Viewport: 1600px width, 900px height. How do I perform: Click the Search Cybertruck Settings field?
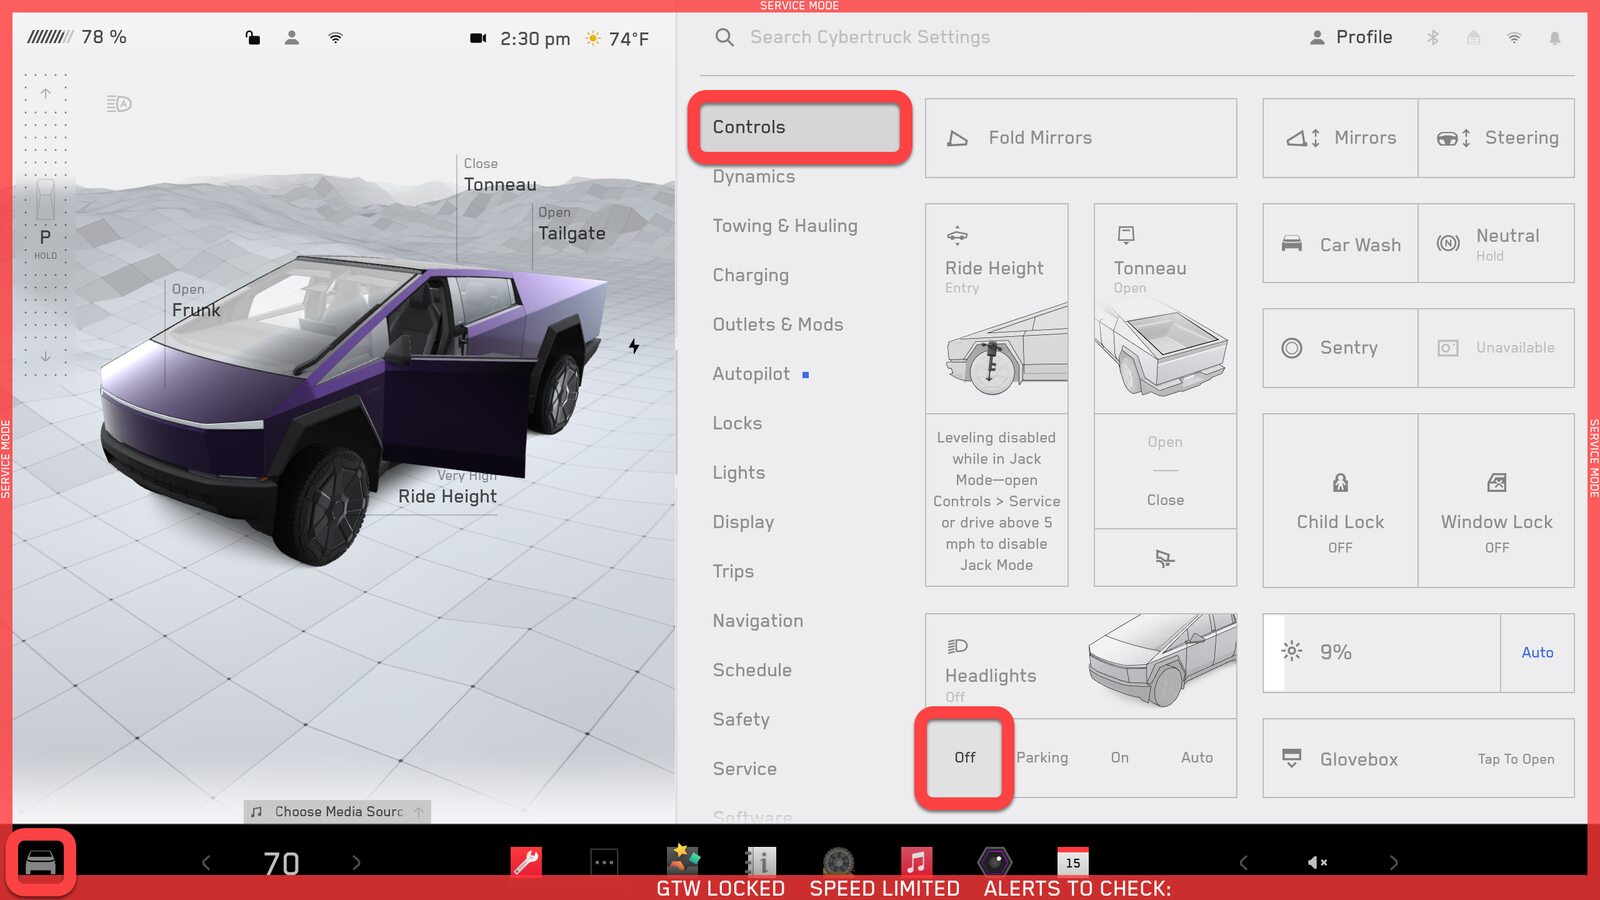pos(870,37)
